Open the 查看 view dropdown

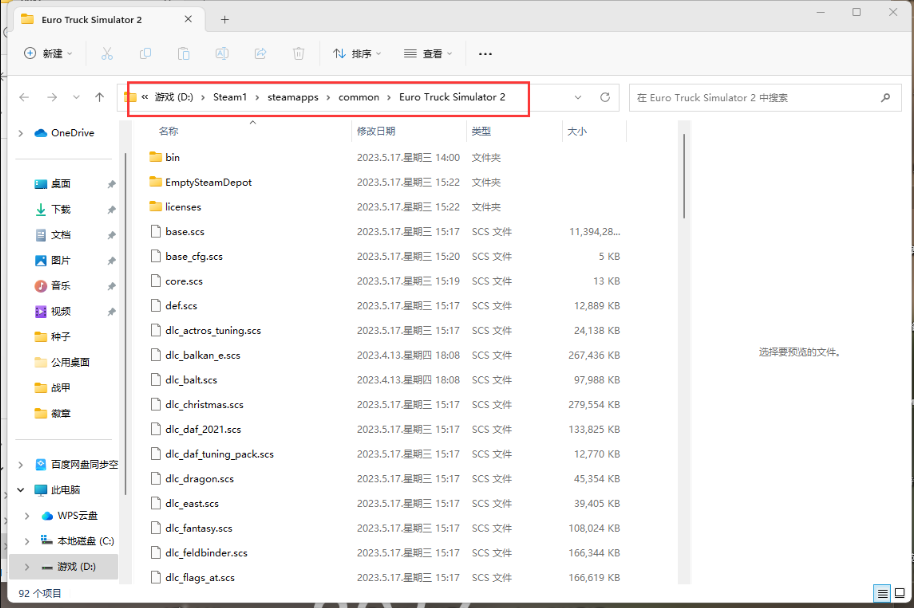pos(428,54)
